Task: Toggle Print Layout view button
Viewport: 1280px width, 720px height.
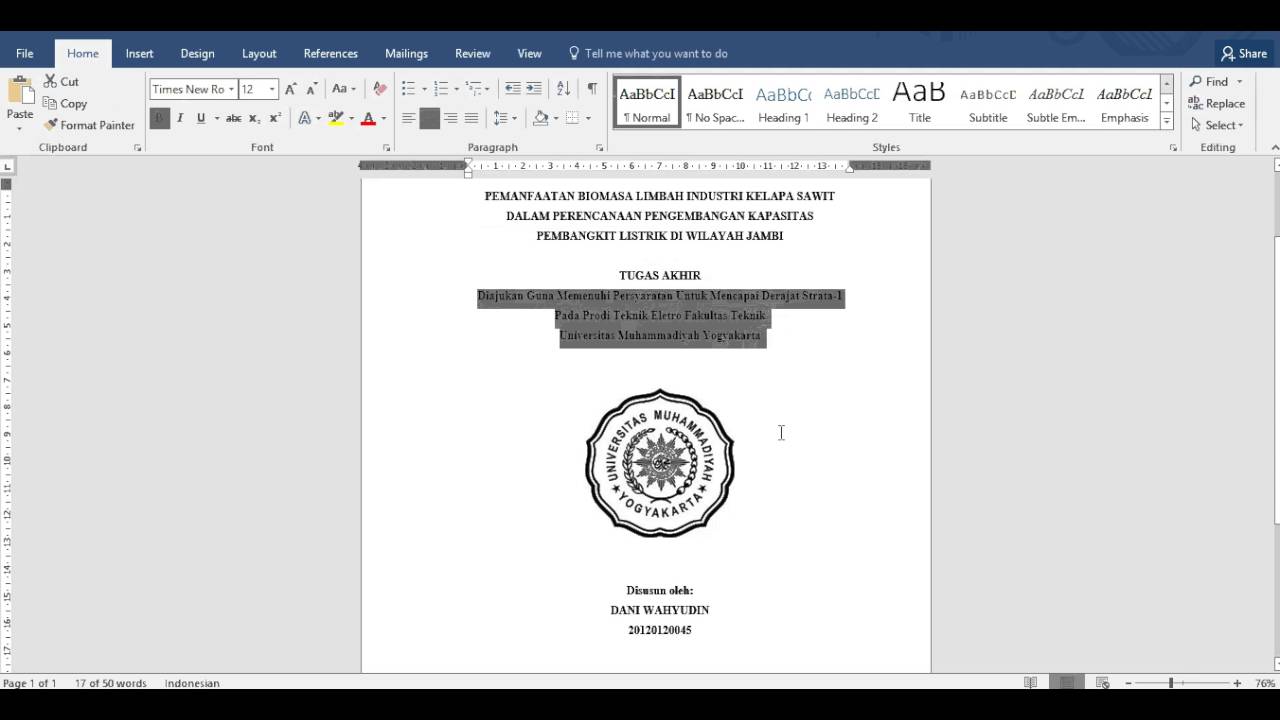Action: point(1067,683)
